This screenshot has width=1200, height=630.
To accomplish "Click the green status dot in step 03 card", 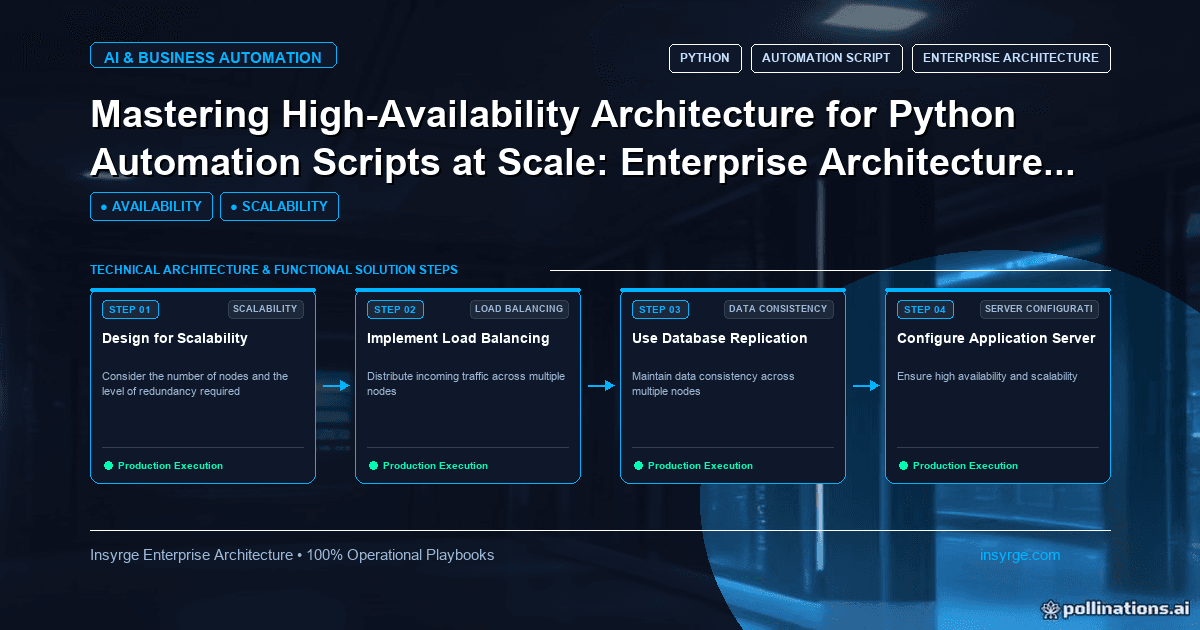I will (638, 465).
